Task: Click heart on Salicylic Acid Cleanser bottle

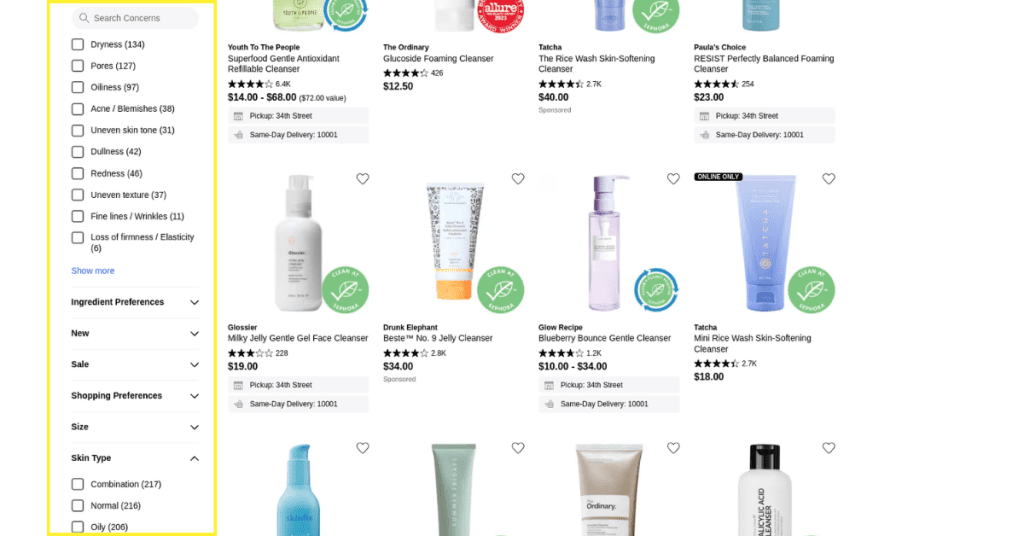Action: point(829,448)
